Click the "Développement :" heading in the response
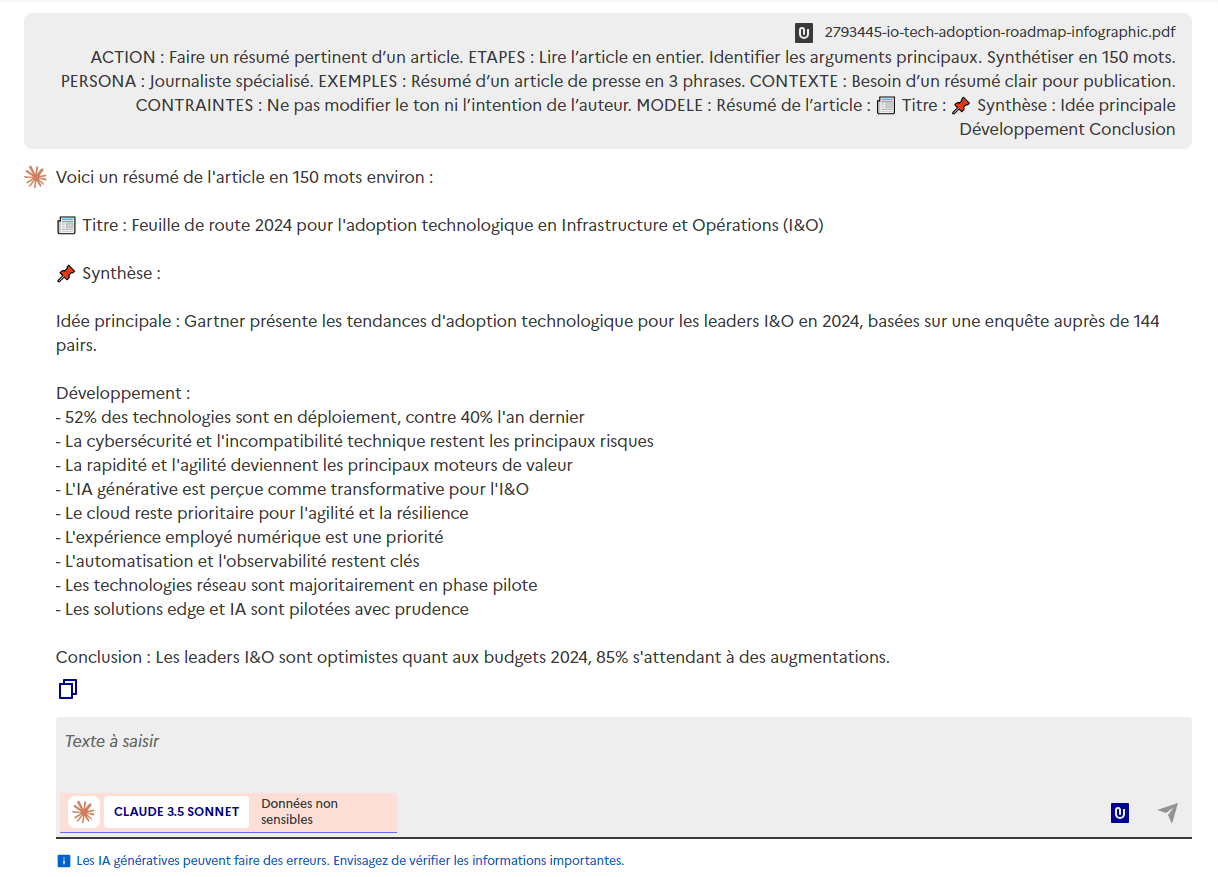 coord(123,393)
